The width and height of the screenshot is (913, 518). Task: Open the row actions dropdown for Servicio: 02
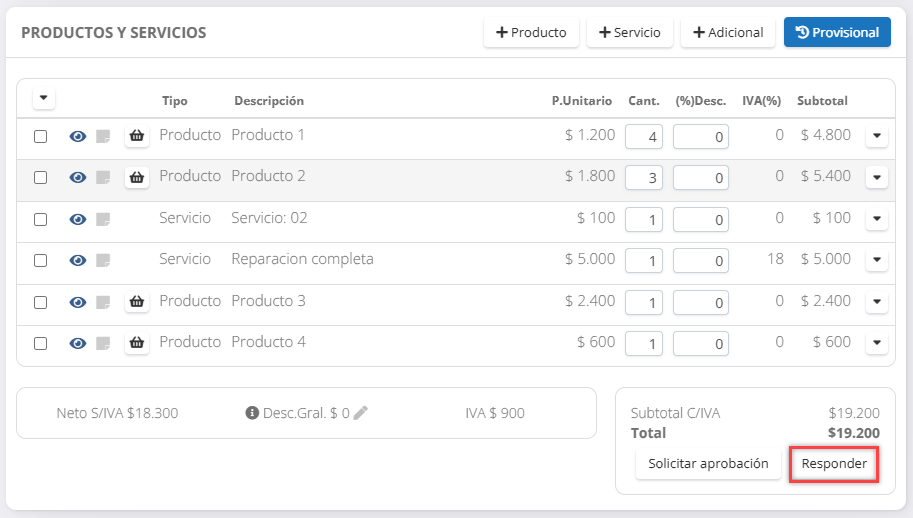(876, 219)
